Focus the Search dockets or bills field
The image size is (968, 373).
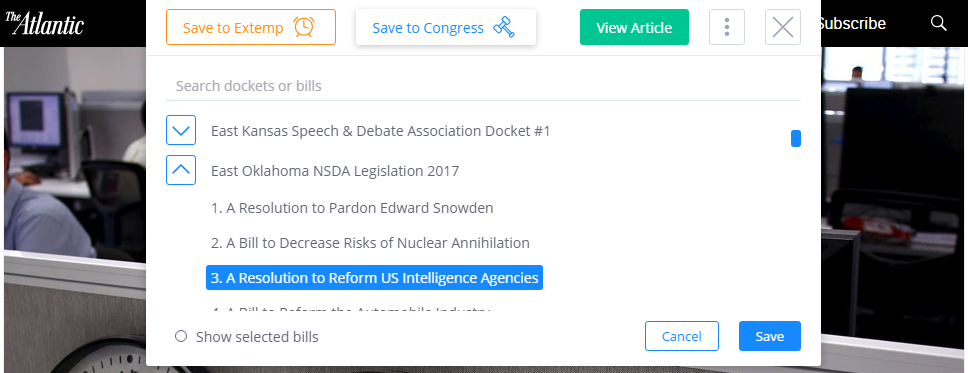tap(483, 86)
